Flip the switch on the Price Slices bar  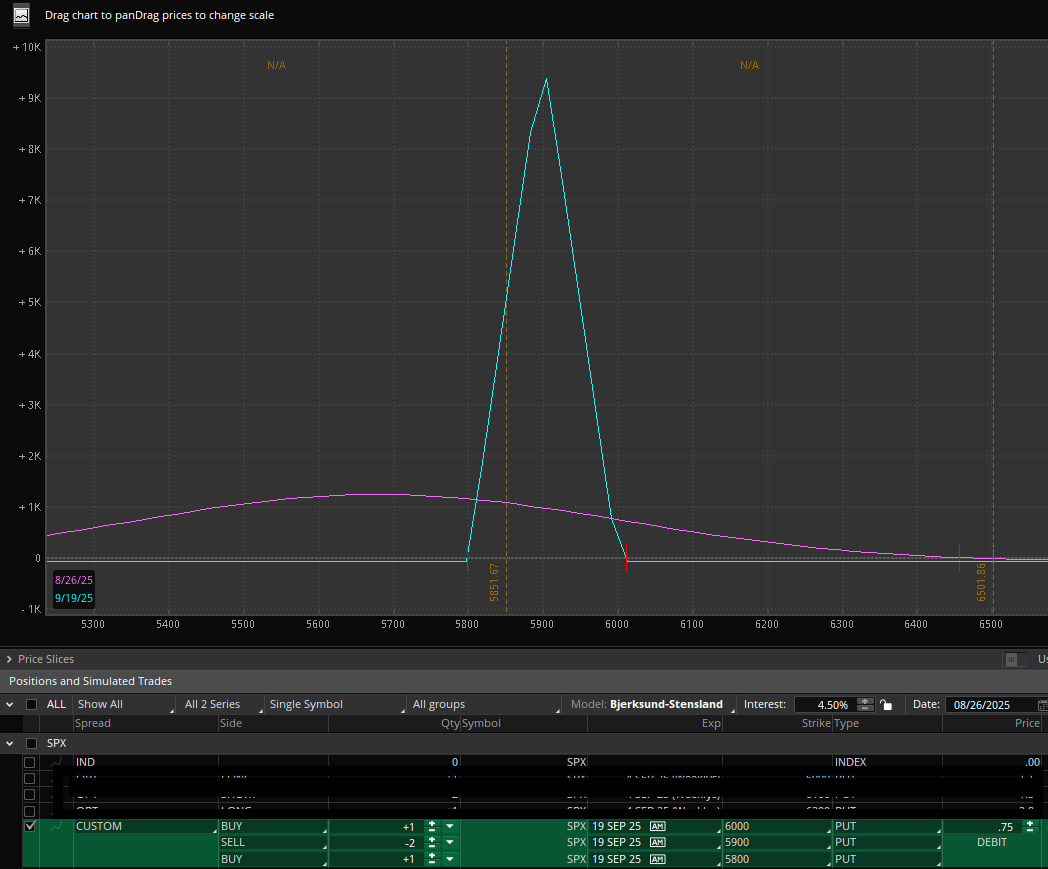[1015, 660]
